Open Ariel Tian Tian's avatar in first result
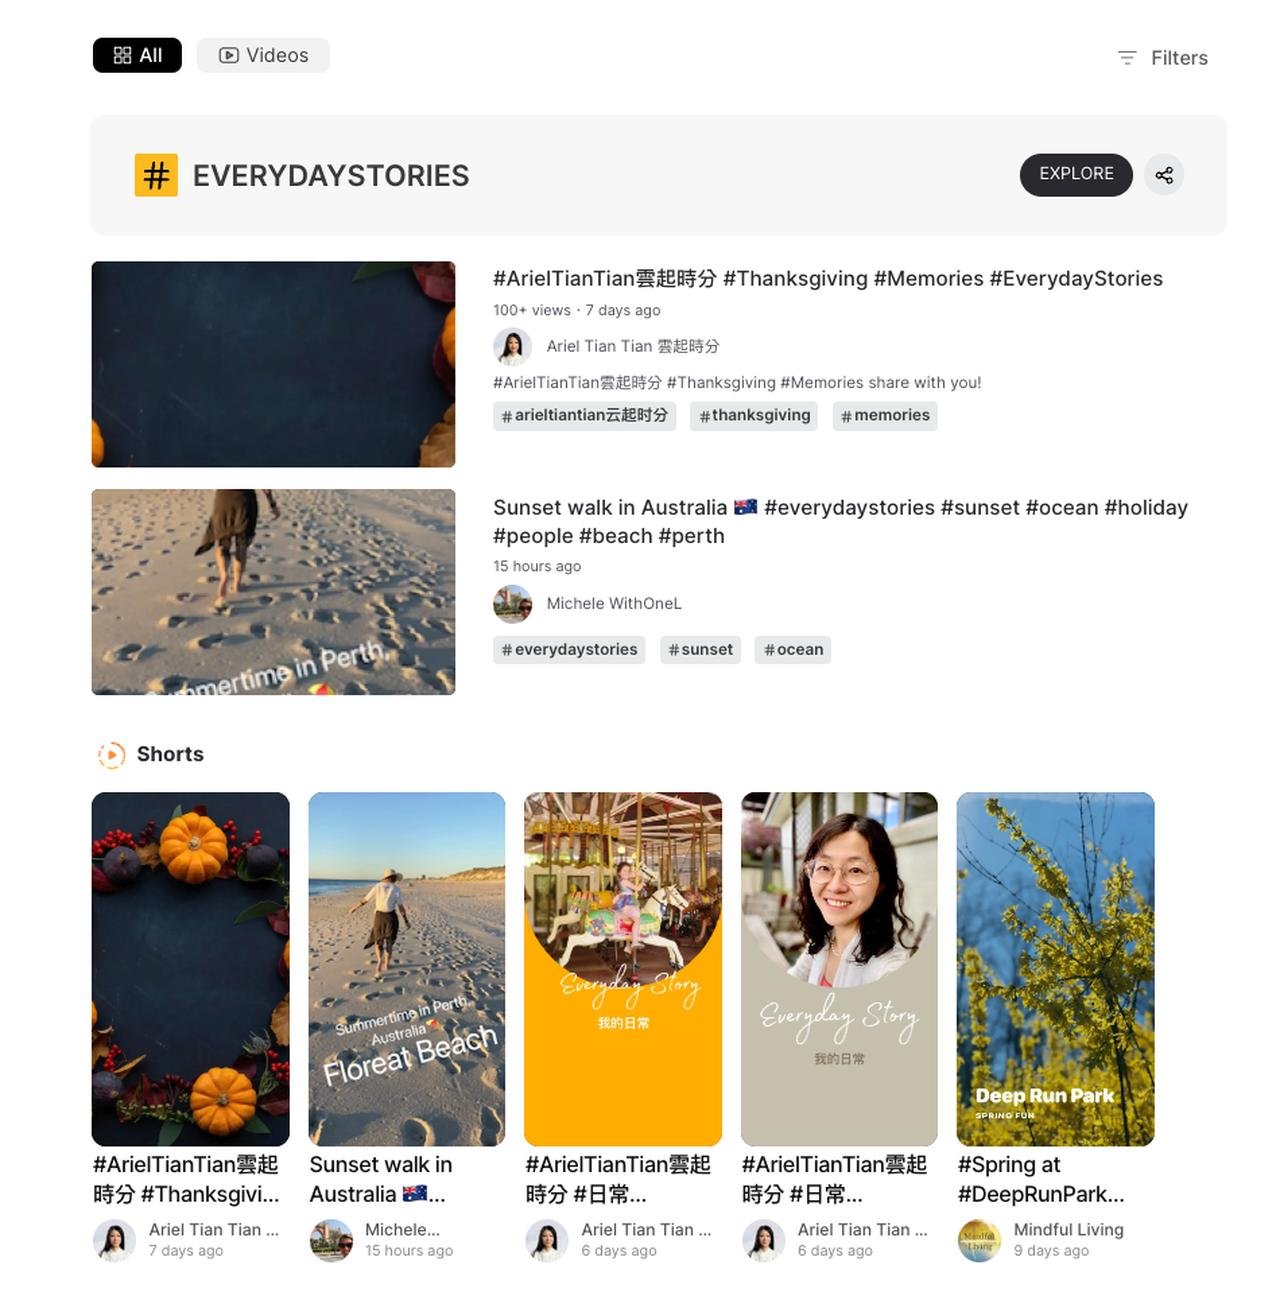This screenshot has width=1280, height=1292. coord(512,347)
